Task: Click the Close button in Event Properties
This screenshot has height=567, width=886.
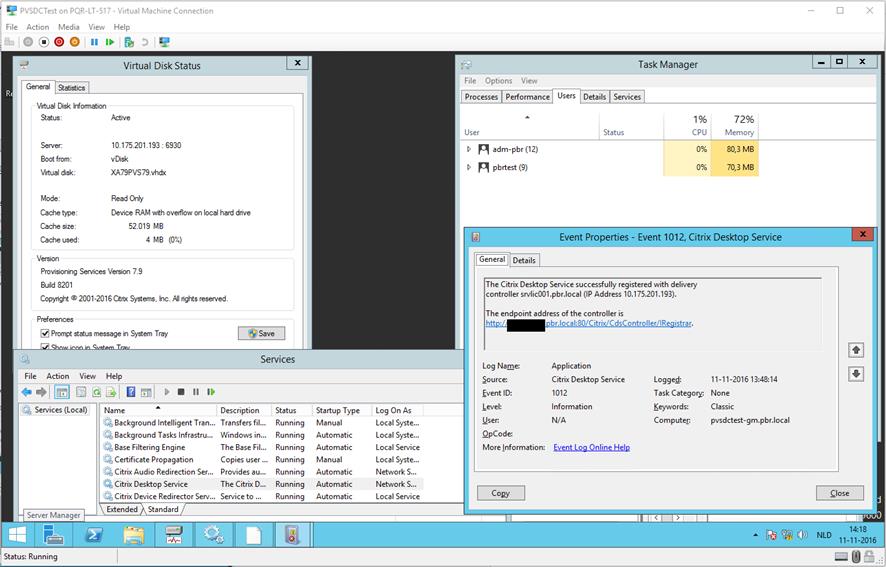Action: pyautogui.click(x=840, y=493)
